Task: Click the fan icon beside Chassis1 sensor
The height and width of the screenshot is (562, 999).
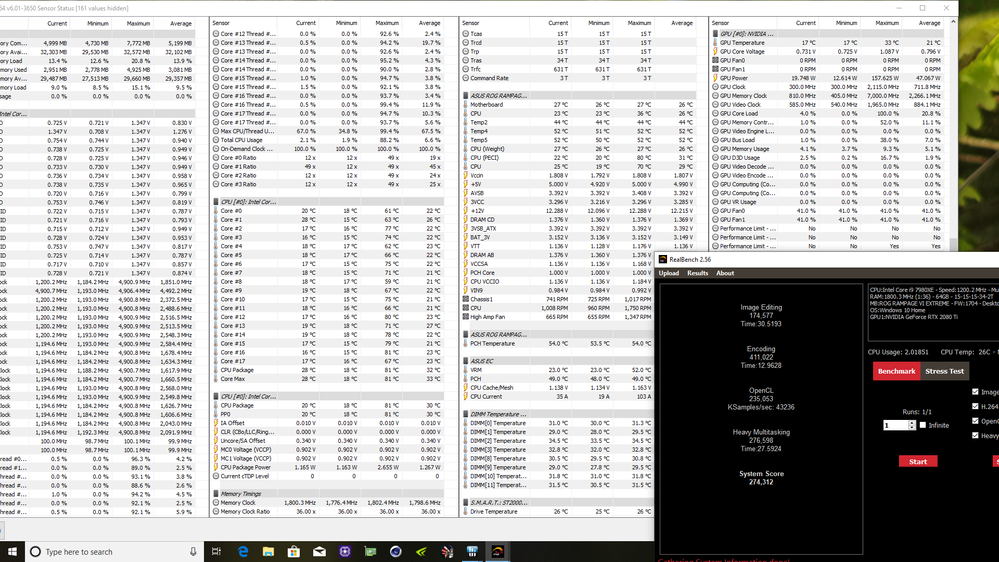Action: (466, 299)
